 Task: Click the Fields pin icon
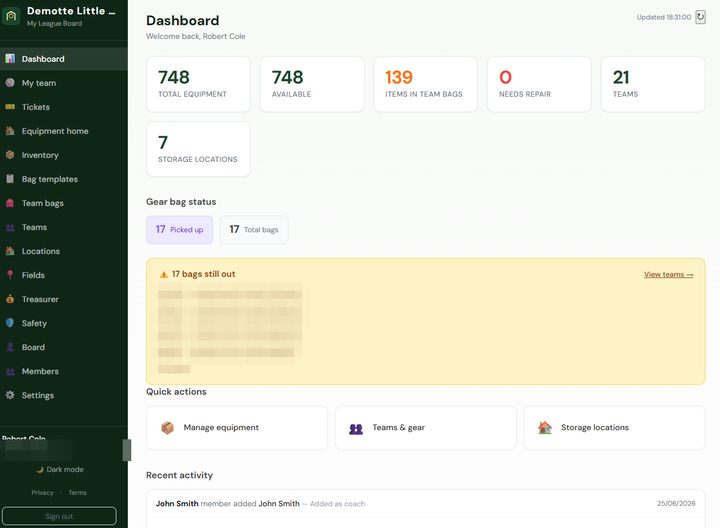10,275
